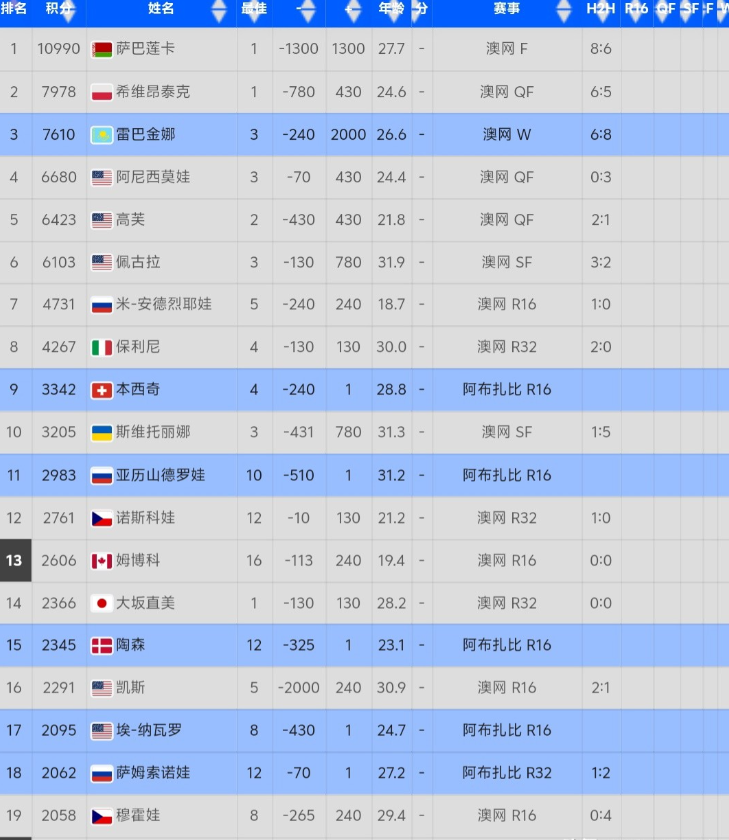
Task: Select the name 亚历山德罗娃
Action: click(160, 475)
